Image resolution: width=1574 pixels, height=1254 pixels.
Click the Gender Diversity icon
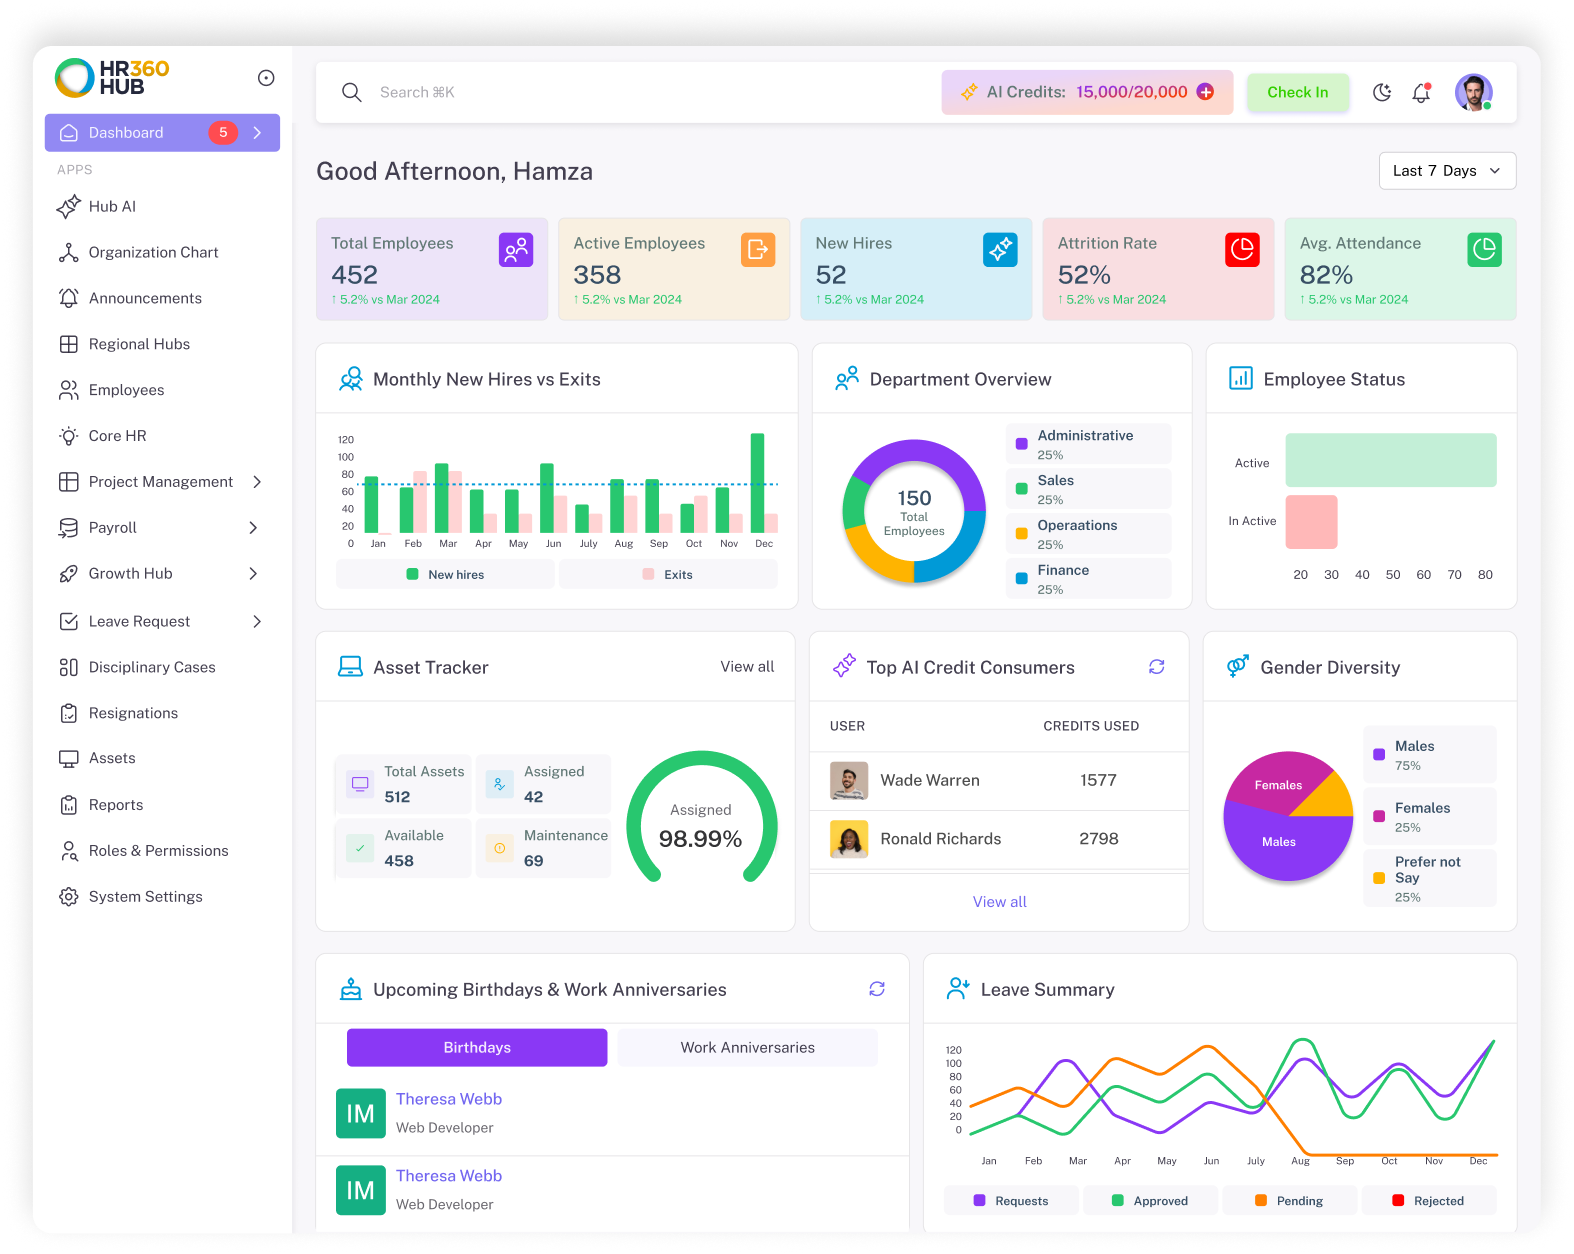(x=1238, y=666)
